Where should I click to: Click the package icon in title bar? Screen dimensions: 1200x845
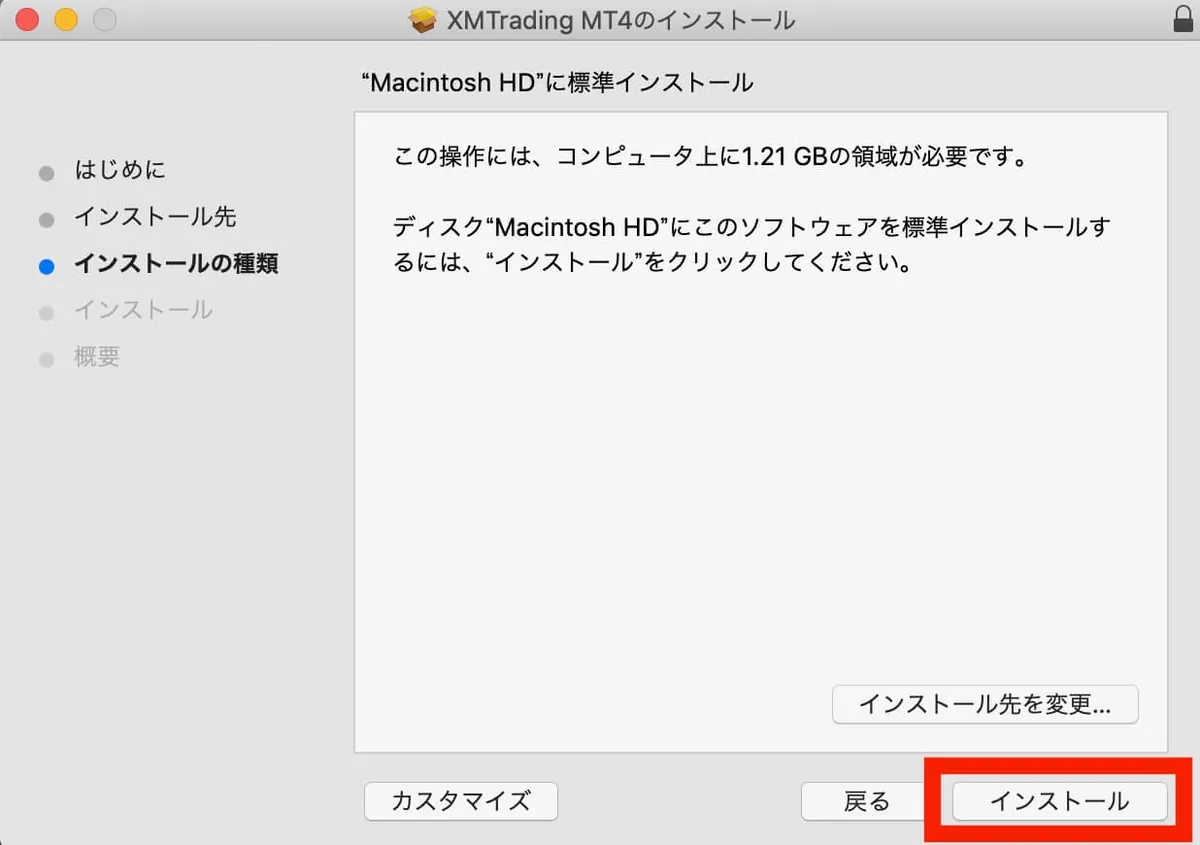(x=424, y=20)
